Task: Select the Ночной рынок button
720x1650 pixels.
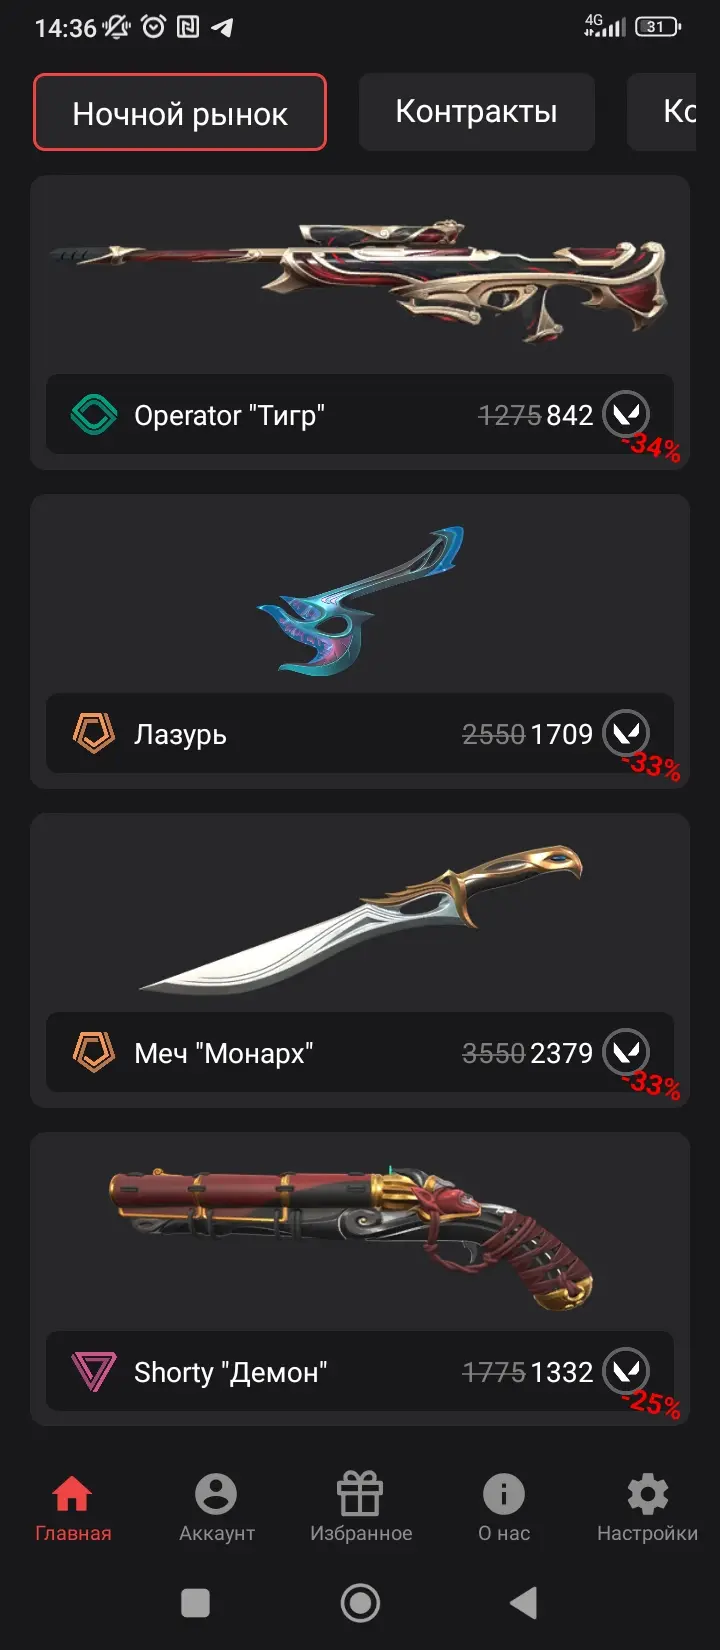Action: pyautogui.click(x=180, y=113)
